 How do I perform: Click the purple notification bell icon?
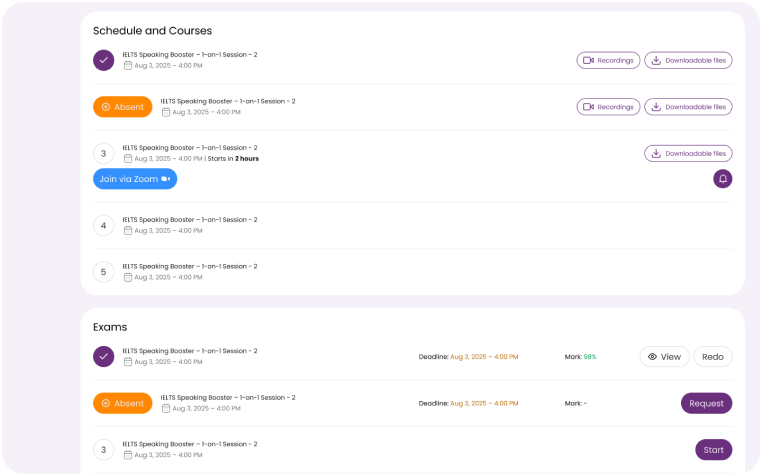723,179
